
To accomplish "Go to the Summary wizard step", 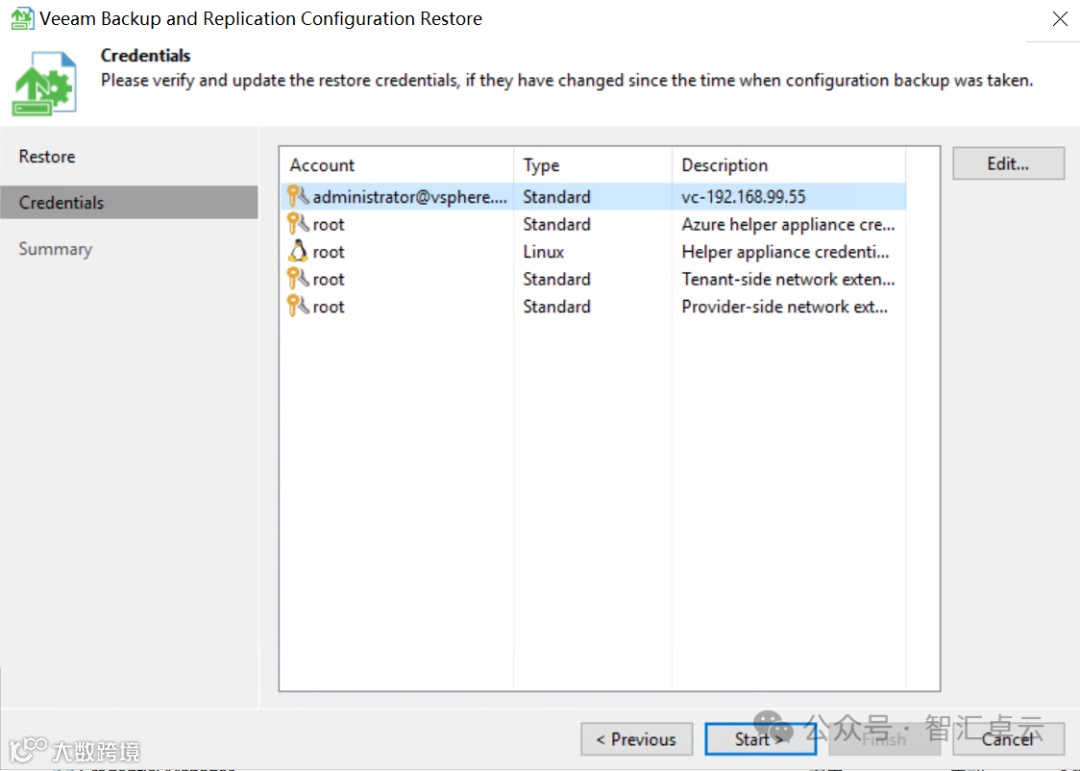I will coord(55,249).
